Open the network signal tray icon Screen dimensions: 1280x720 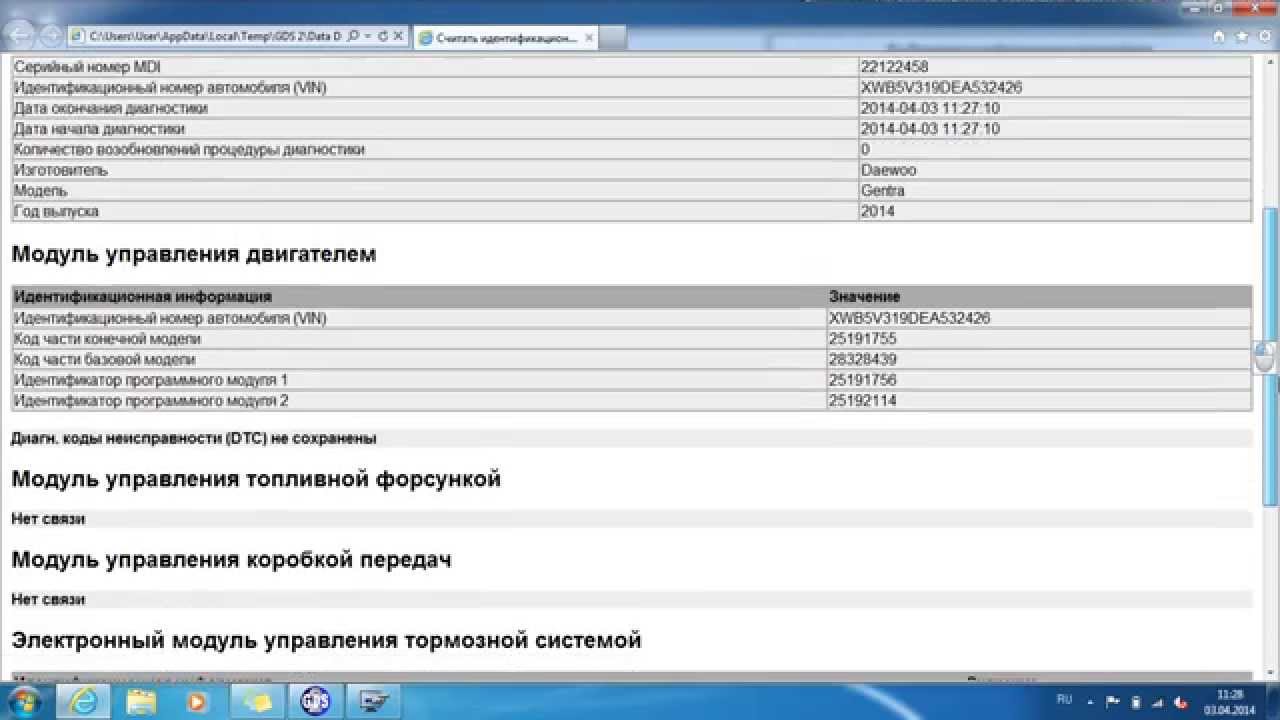point(1157,701)
